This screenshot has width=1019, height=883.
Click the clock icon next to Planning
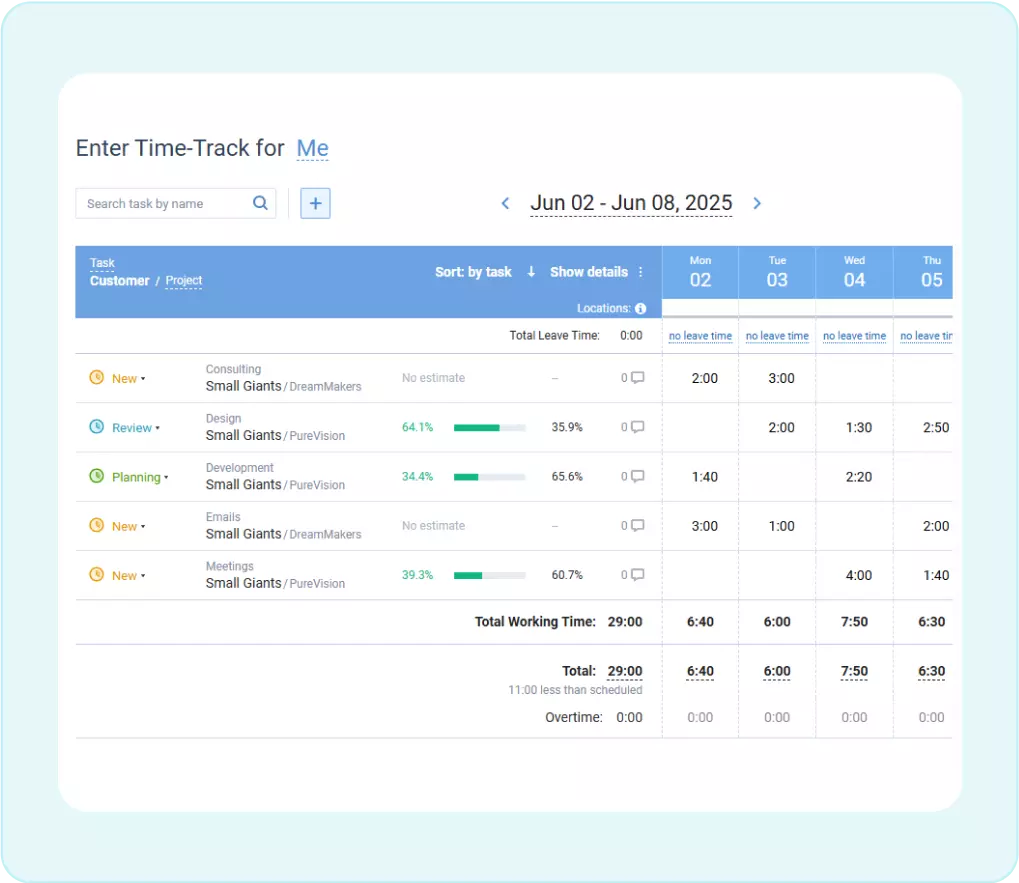click(x=97, y=476)
